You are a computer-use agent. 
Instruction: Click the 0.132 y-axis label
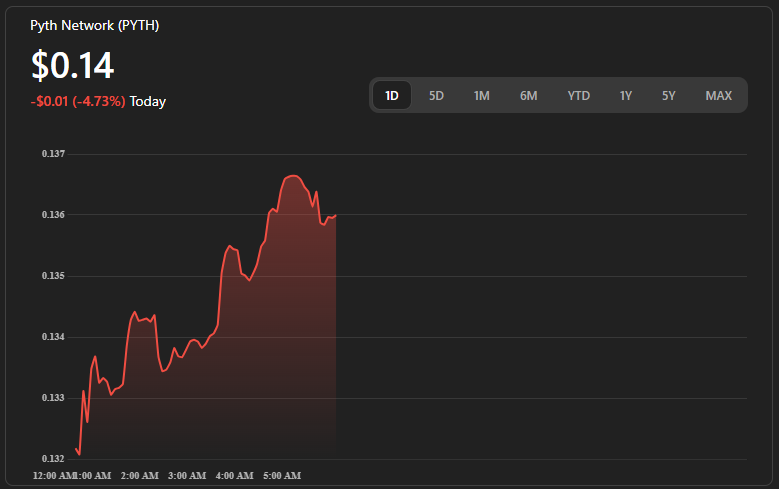coord(53,459)
